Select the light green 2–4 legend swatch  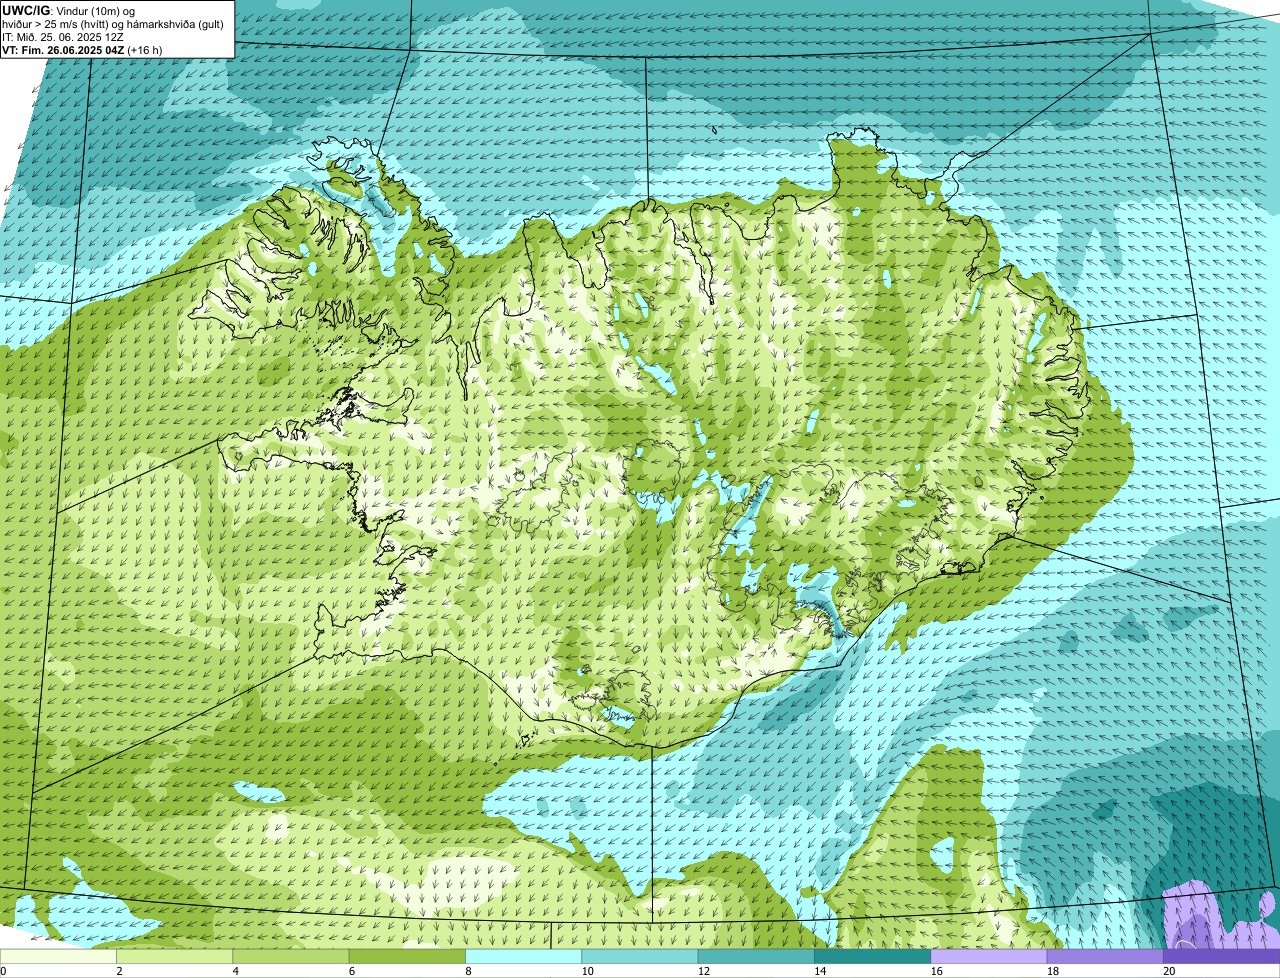pos(176,956)
